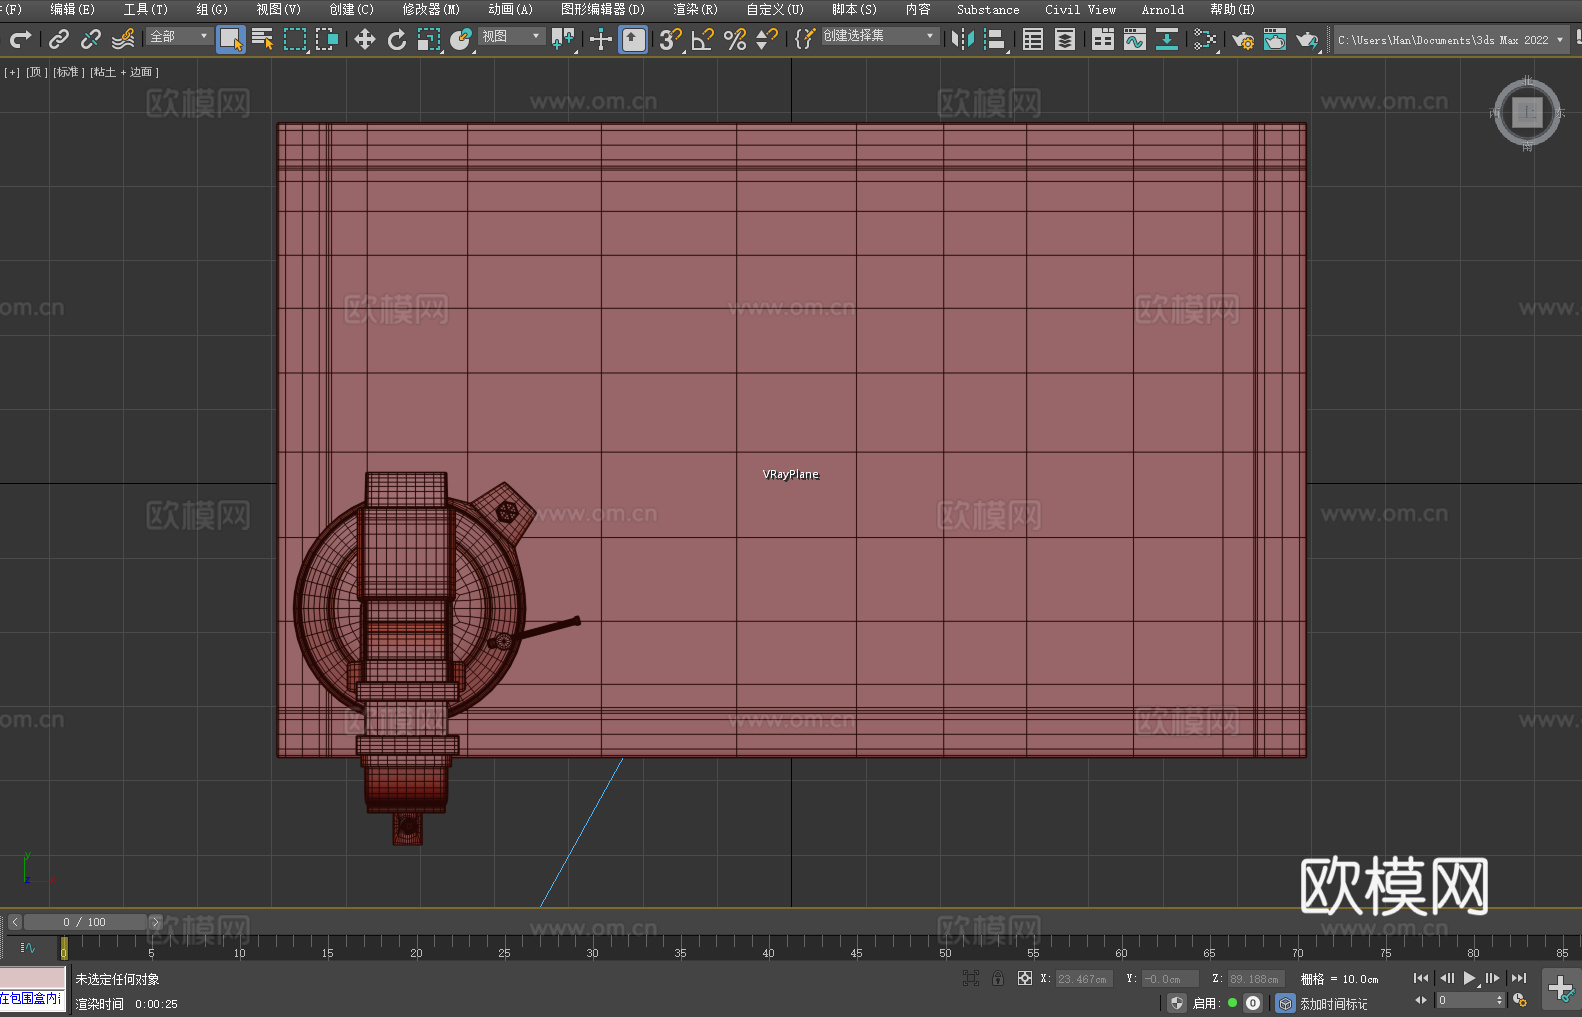Open the Rendered Frame Window
The image size is (1582, 1017).
1275,39
